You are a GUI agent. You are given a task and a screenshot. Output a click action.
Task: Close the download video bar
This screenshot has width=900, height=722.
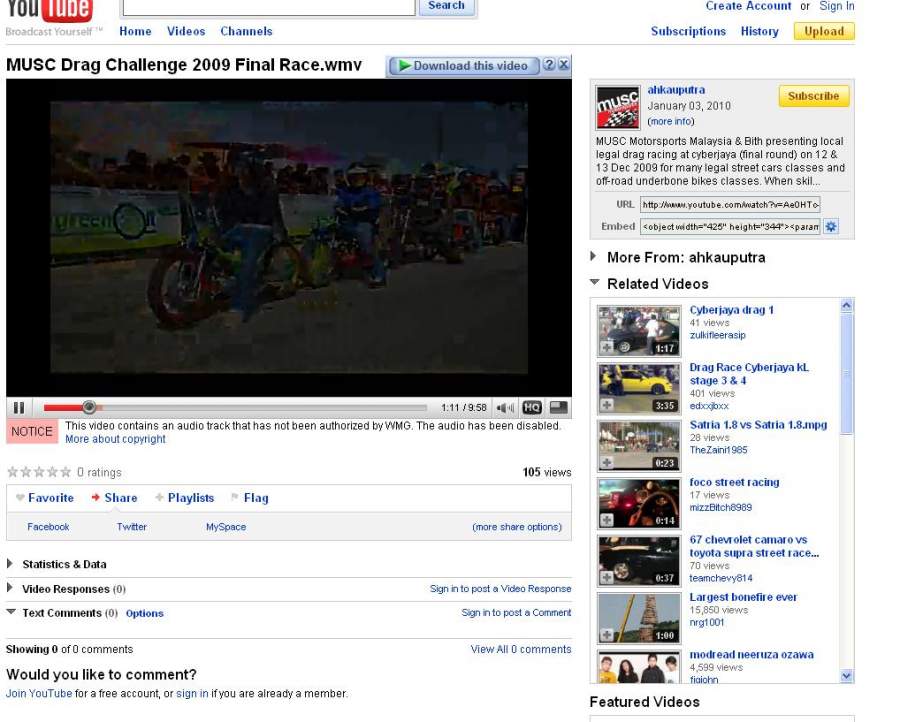pyautogui.click(x=564, y=66)
